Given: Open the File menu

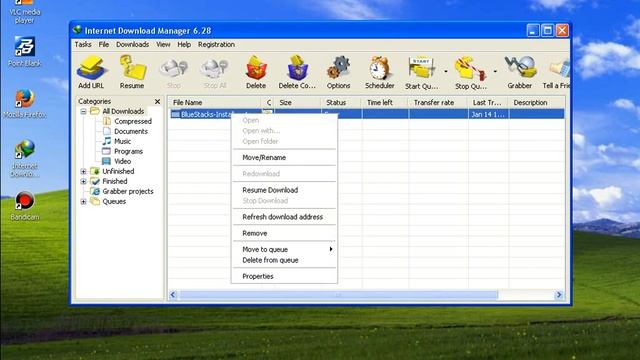Looking at the screenshot, I should pos(104,44).
